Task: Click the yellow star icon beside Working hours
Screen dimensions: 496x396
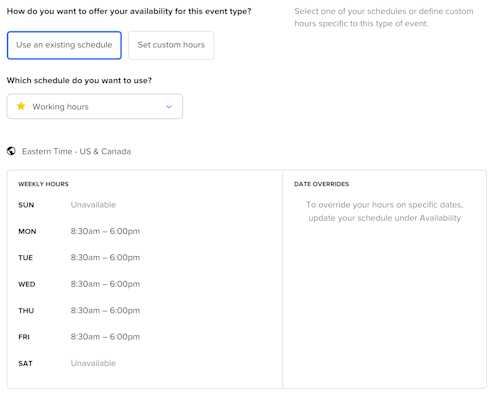Action: (21, 106)
